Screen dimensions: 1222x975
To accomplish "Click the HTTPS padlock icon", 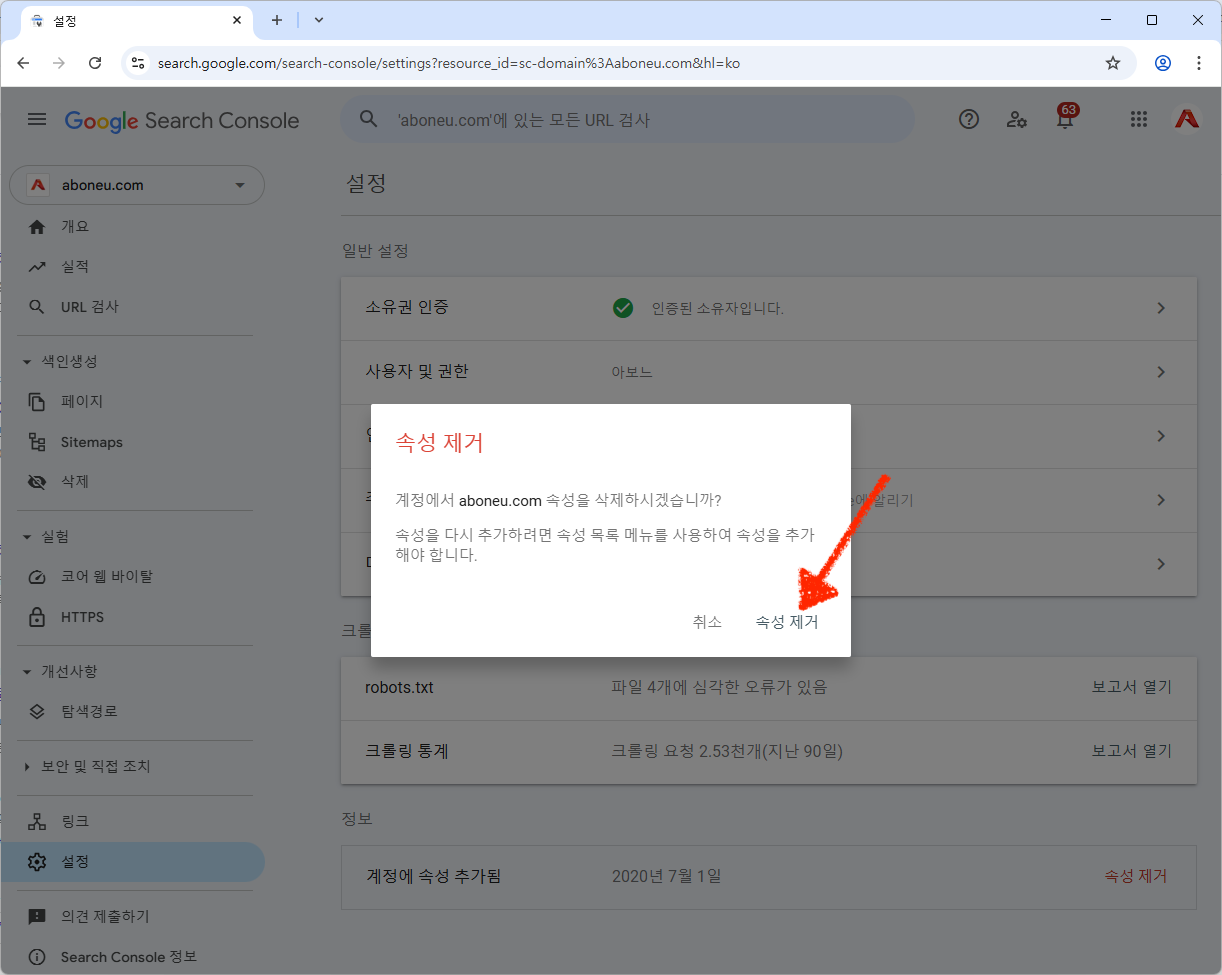I will click(x=37, y=617).
